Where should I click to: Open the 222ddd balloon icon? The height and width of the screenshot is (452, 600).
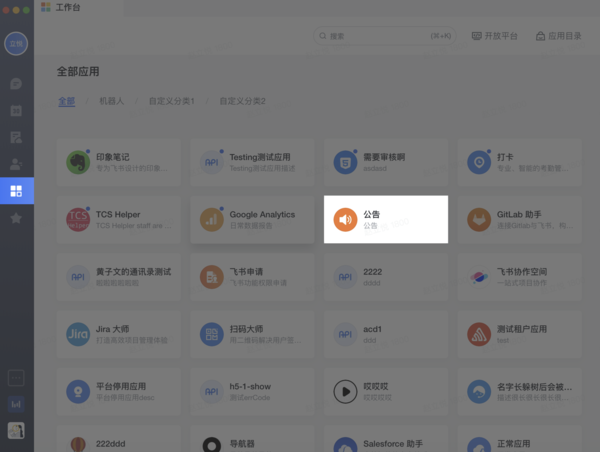point(78,445)
